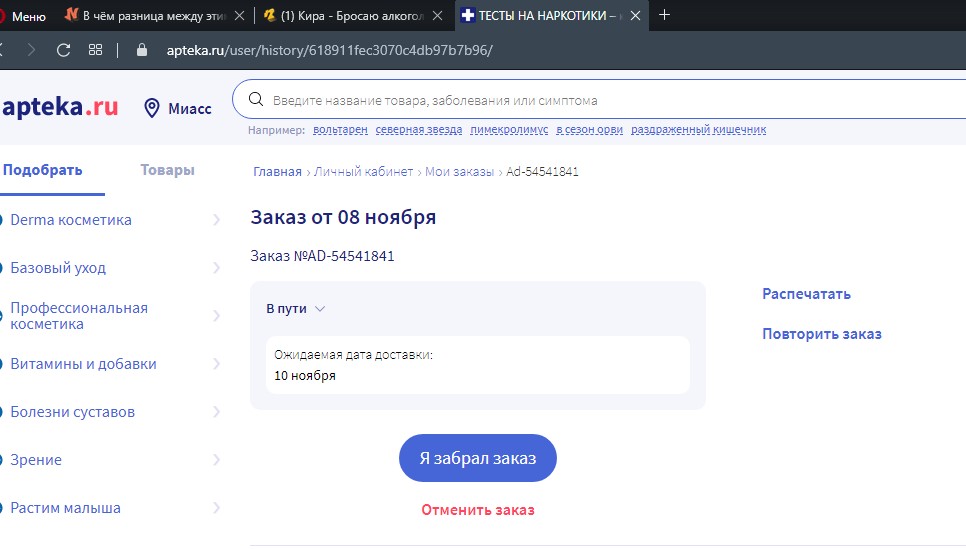
Task: Expand the Derma косметика category
Action: click(x=216, y=220)
